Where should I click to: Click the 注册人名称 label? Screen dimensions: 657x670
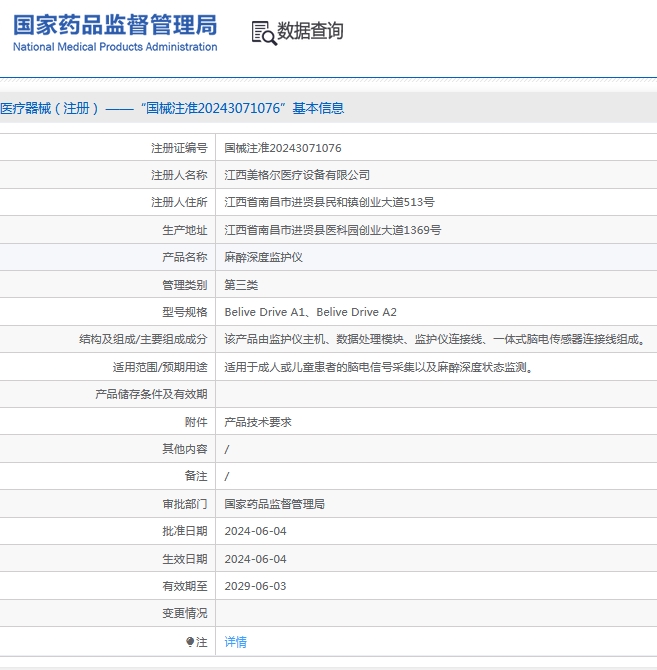coord(179,175)
